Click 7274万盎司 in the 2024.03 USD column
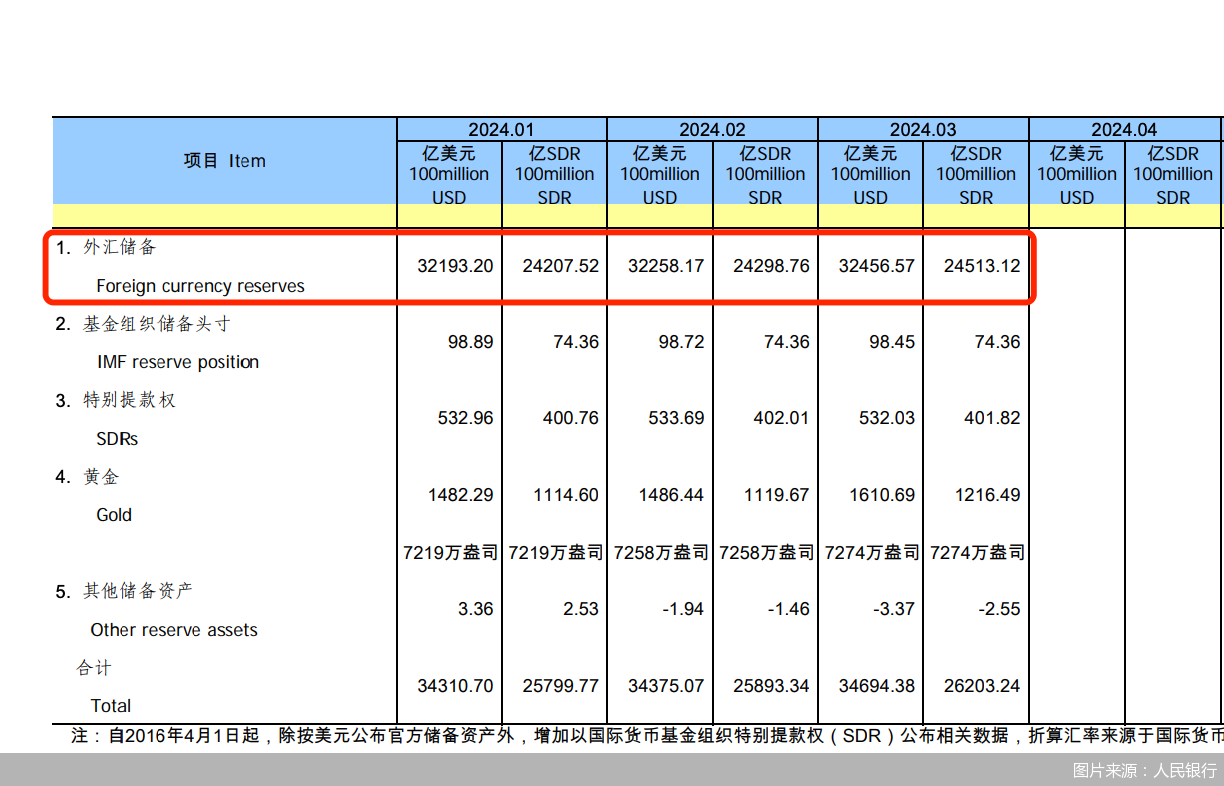The image size is (1224, 786). (x=872, y=552)
